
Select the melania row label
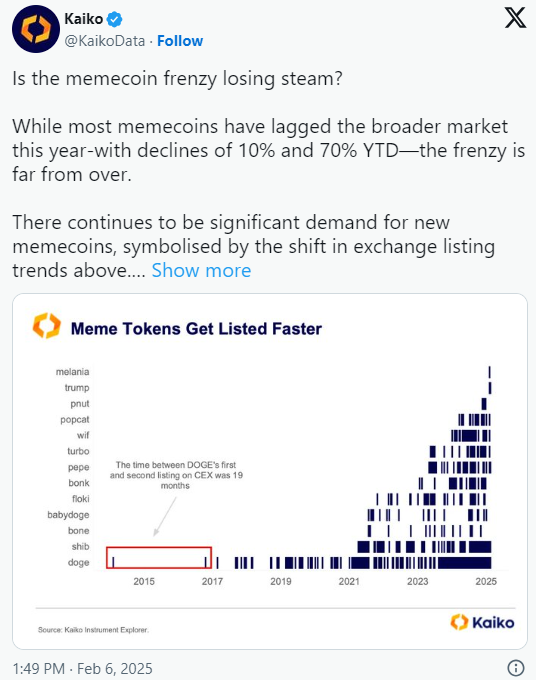72,372
